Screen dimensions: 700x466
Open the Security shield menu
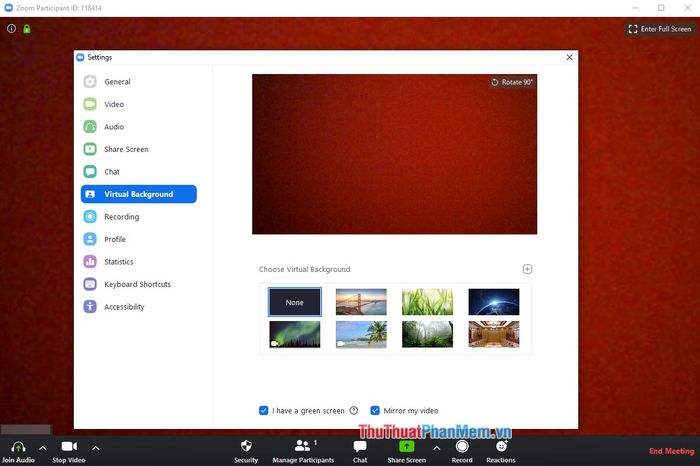(x=246, y=451)
